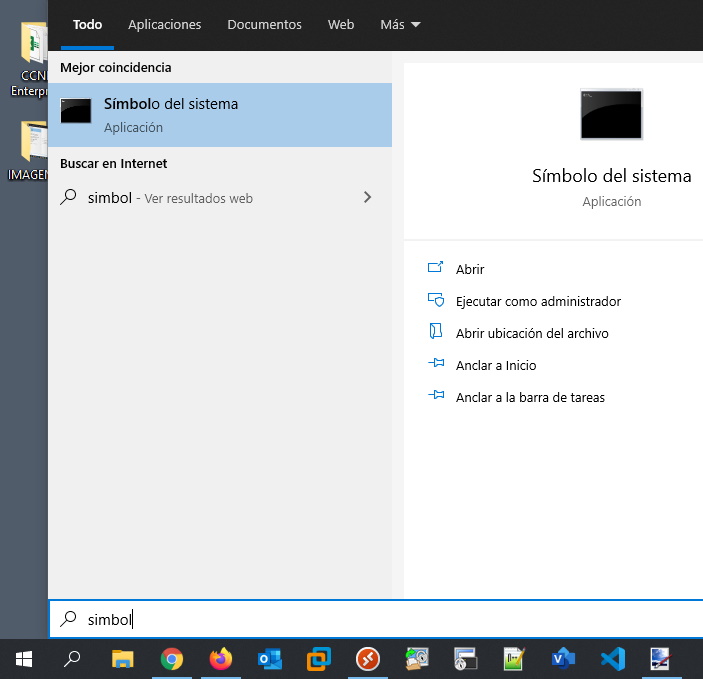Open File Explorer from the taskbar
The image size is (703, 679).
coord(123,658)
